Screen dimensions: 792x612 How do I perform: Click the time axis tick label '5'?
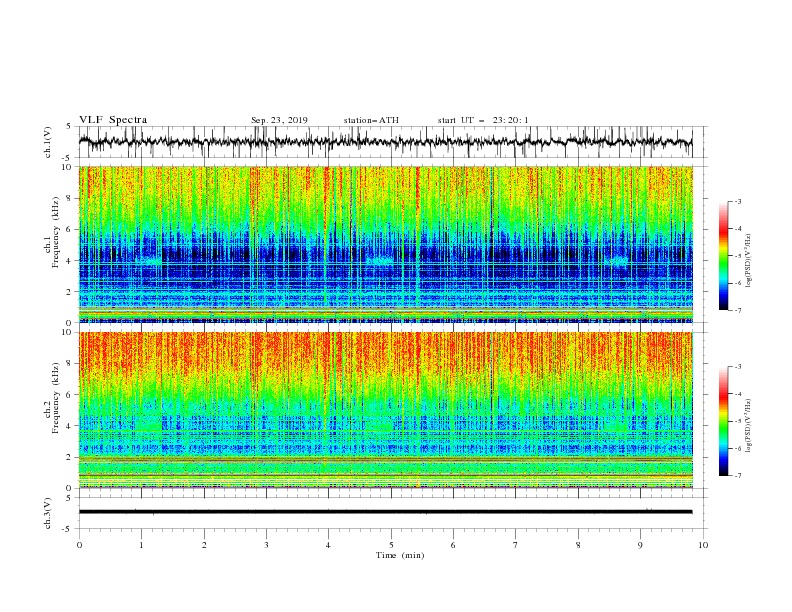click(391, 545)
